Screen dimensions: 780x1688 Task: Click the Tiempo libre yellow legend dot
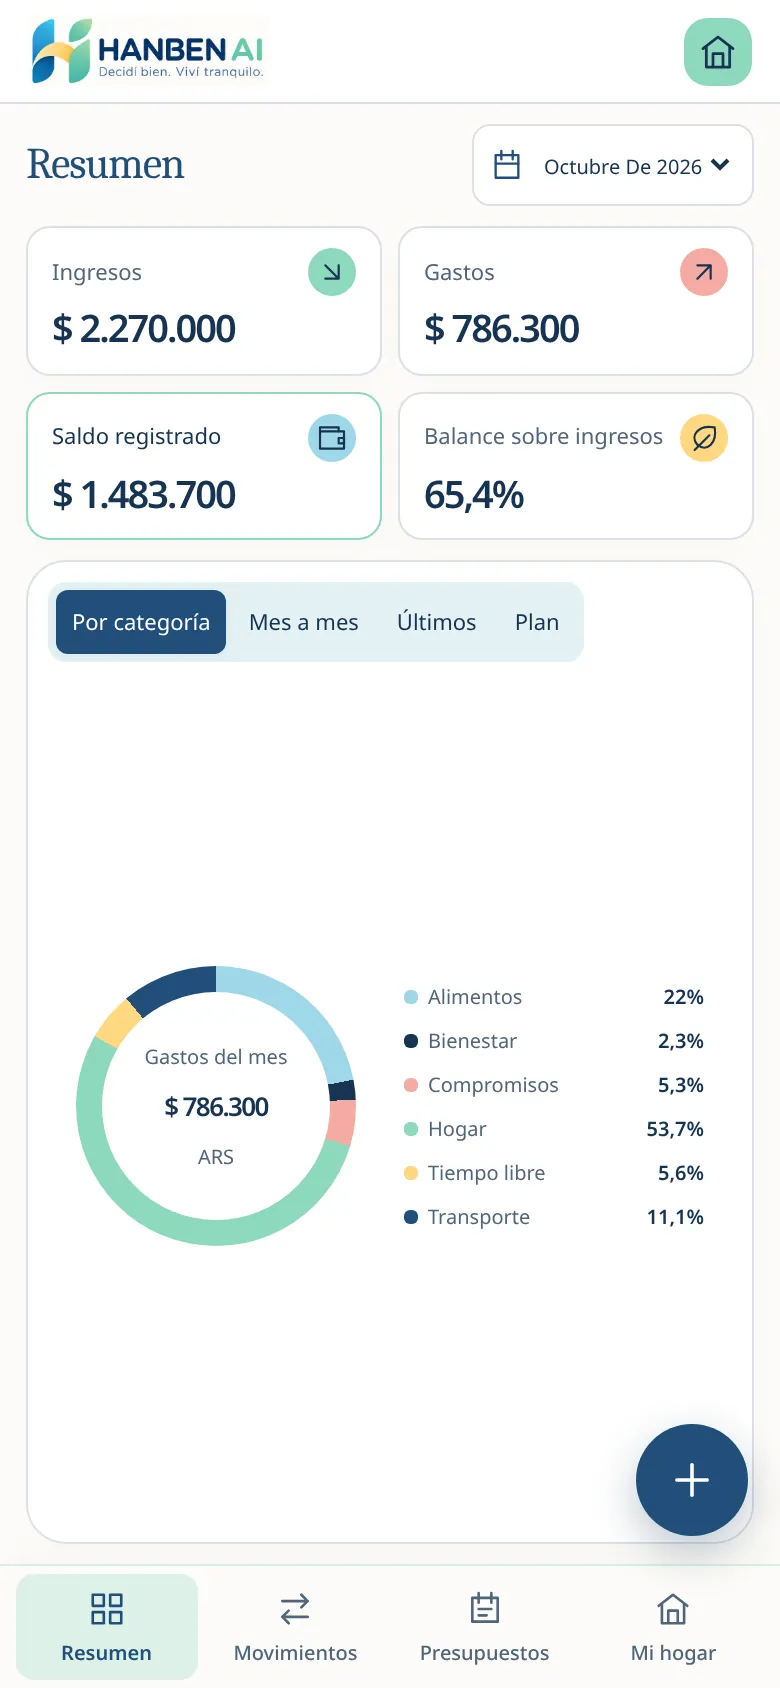pos(410,1173)
